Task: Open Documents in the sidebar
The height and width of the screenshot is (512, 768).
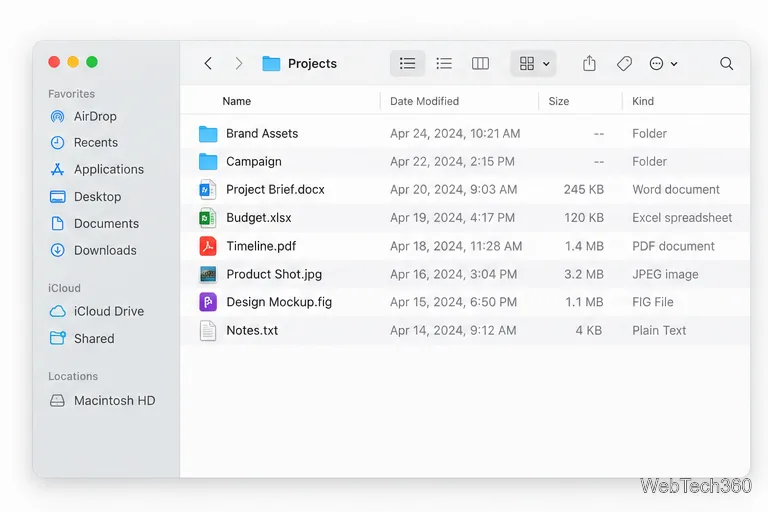Action: (x=95, y=223)
